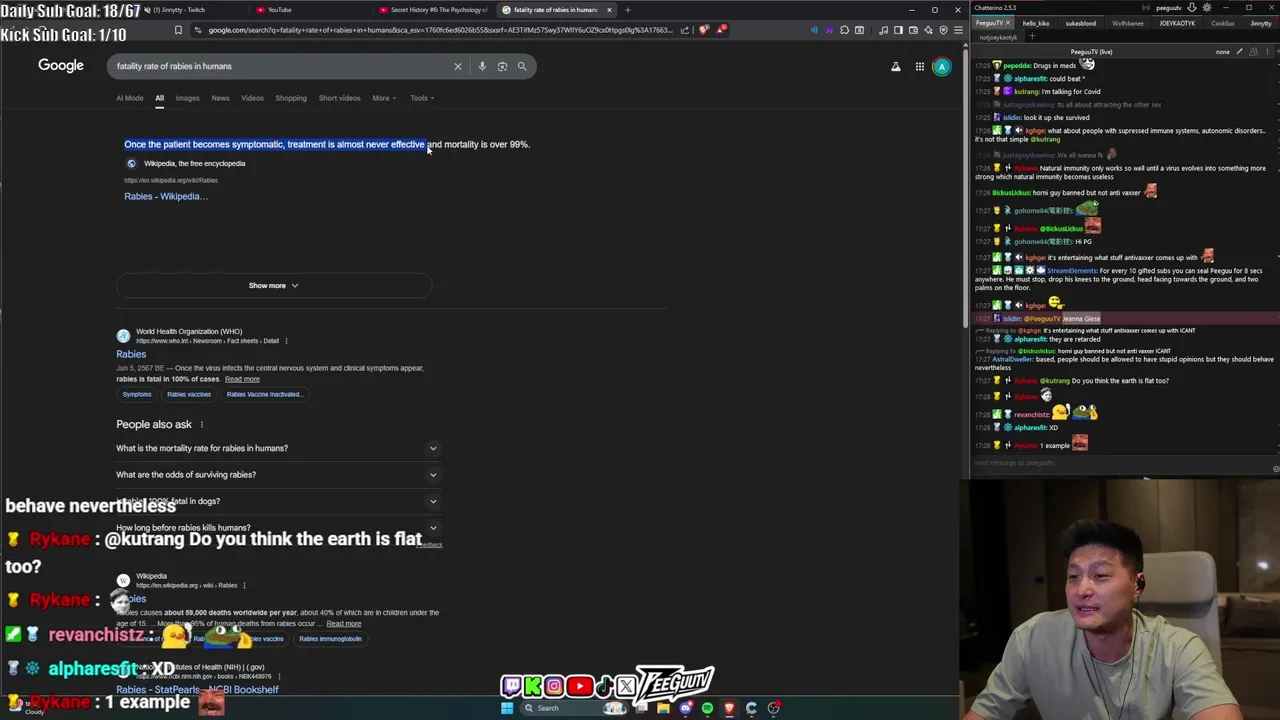Switch to Videos search tab
Viewport: 1280px width, 720px height.
(x=252, y=98)
